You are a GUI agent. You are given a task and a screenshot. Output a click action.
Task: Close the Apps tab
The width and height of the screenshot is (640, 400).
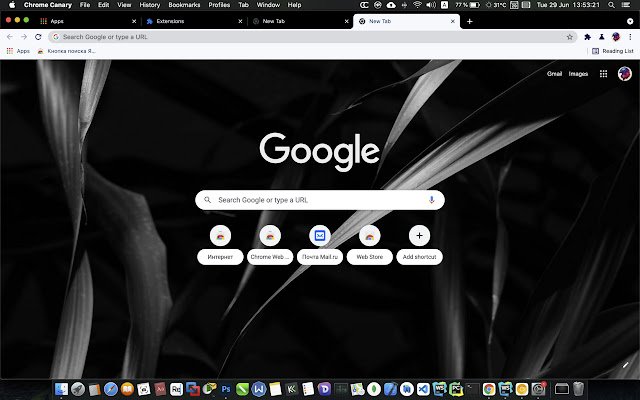click(134, 21)
